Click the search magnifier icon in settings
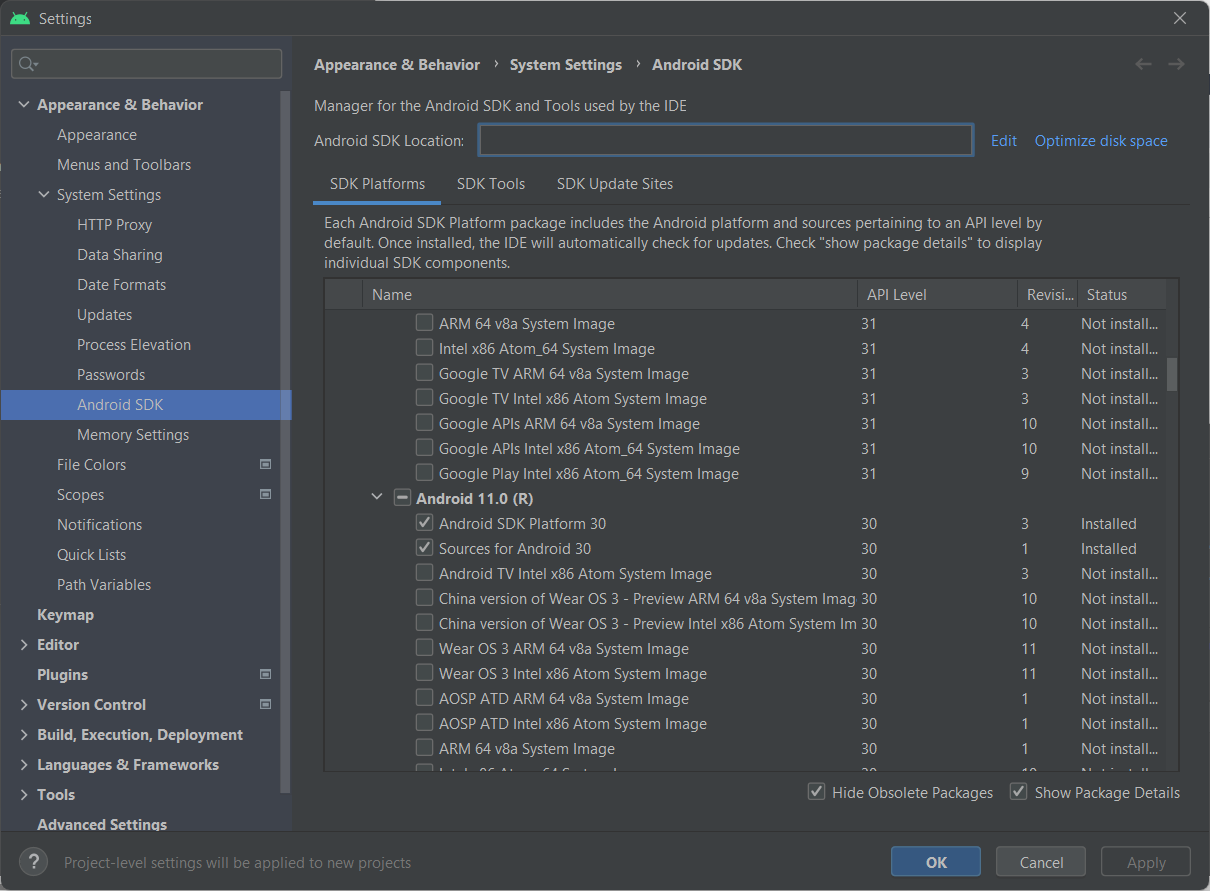Image resolution: width=1210 pixels, height=891 pixels. (27, 64)
